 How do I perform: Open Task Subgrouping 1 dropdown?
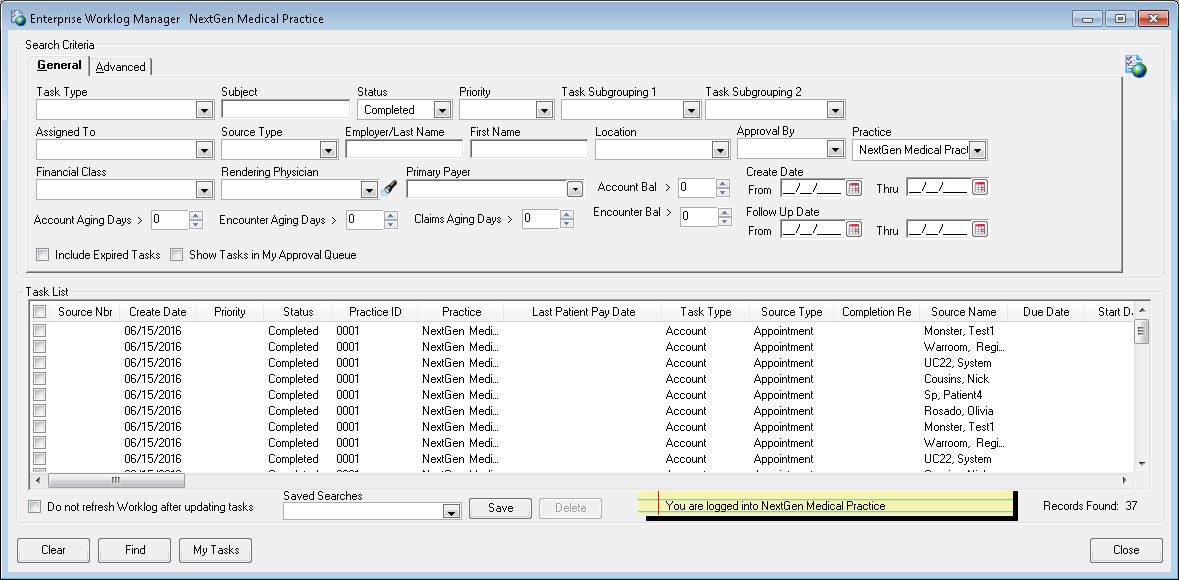[692, 111]
